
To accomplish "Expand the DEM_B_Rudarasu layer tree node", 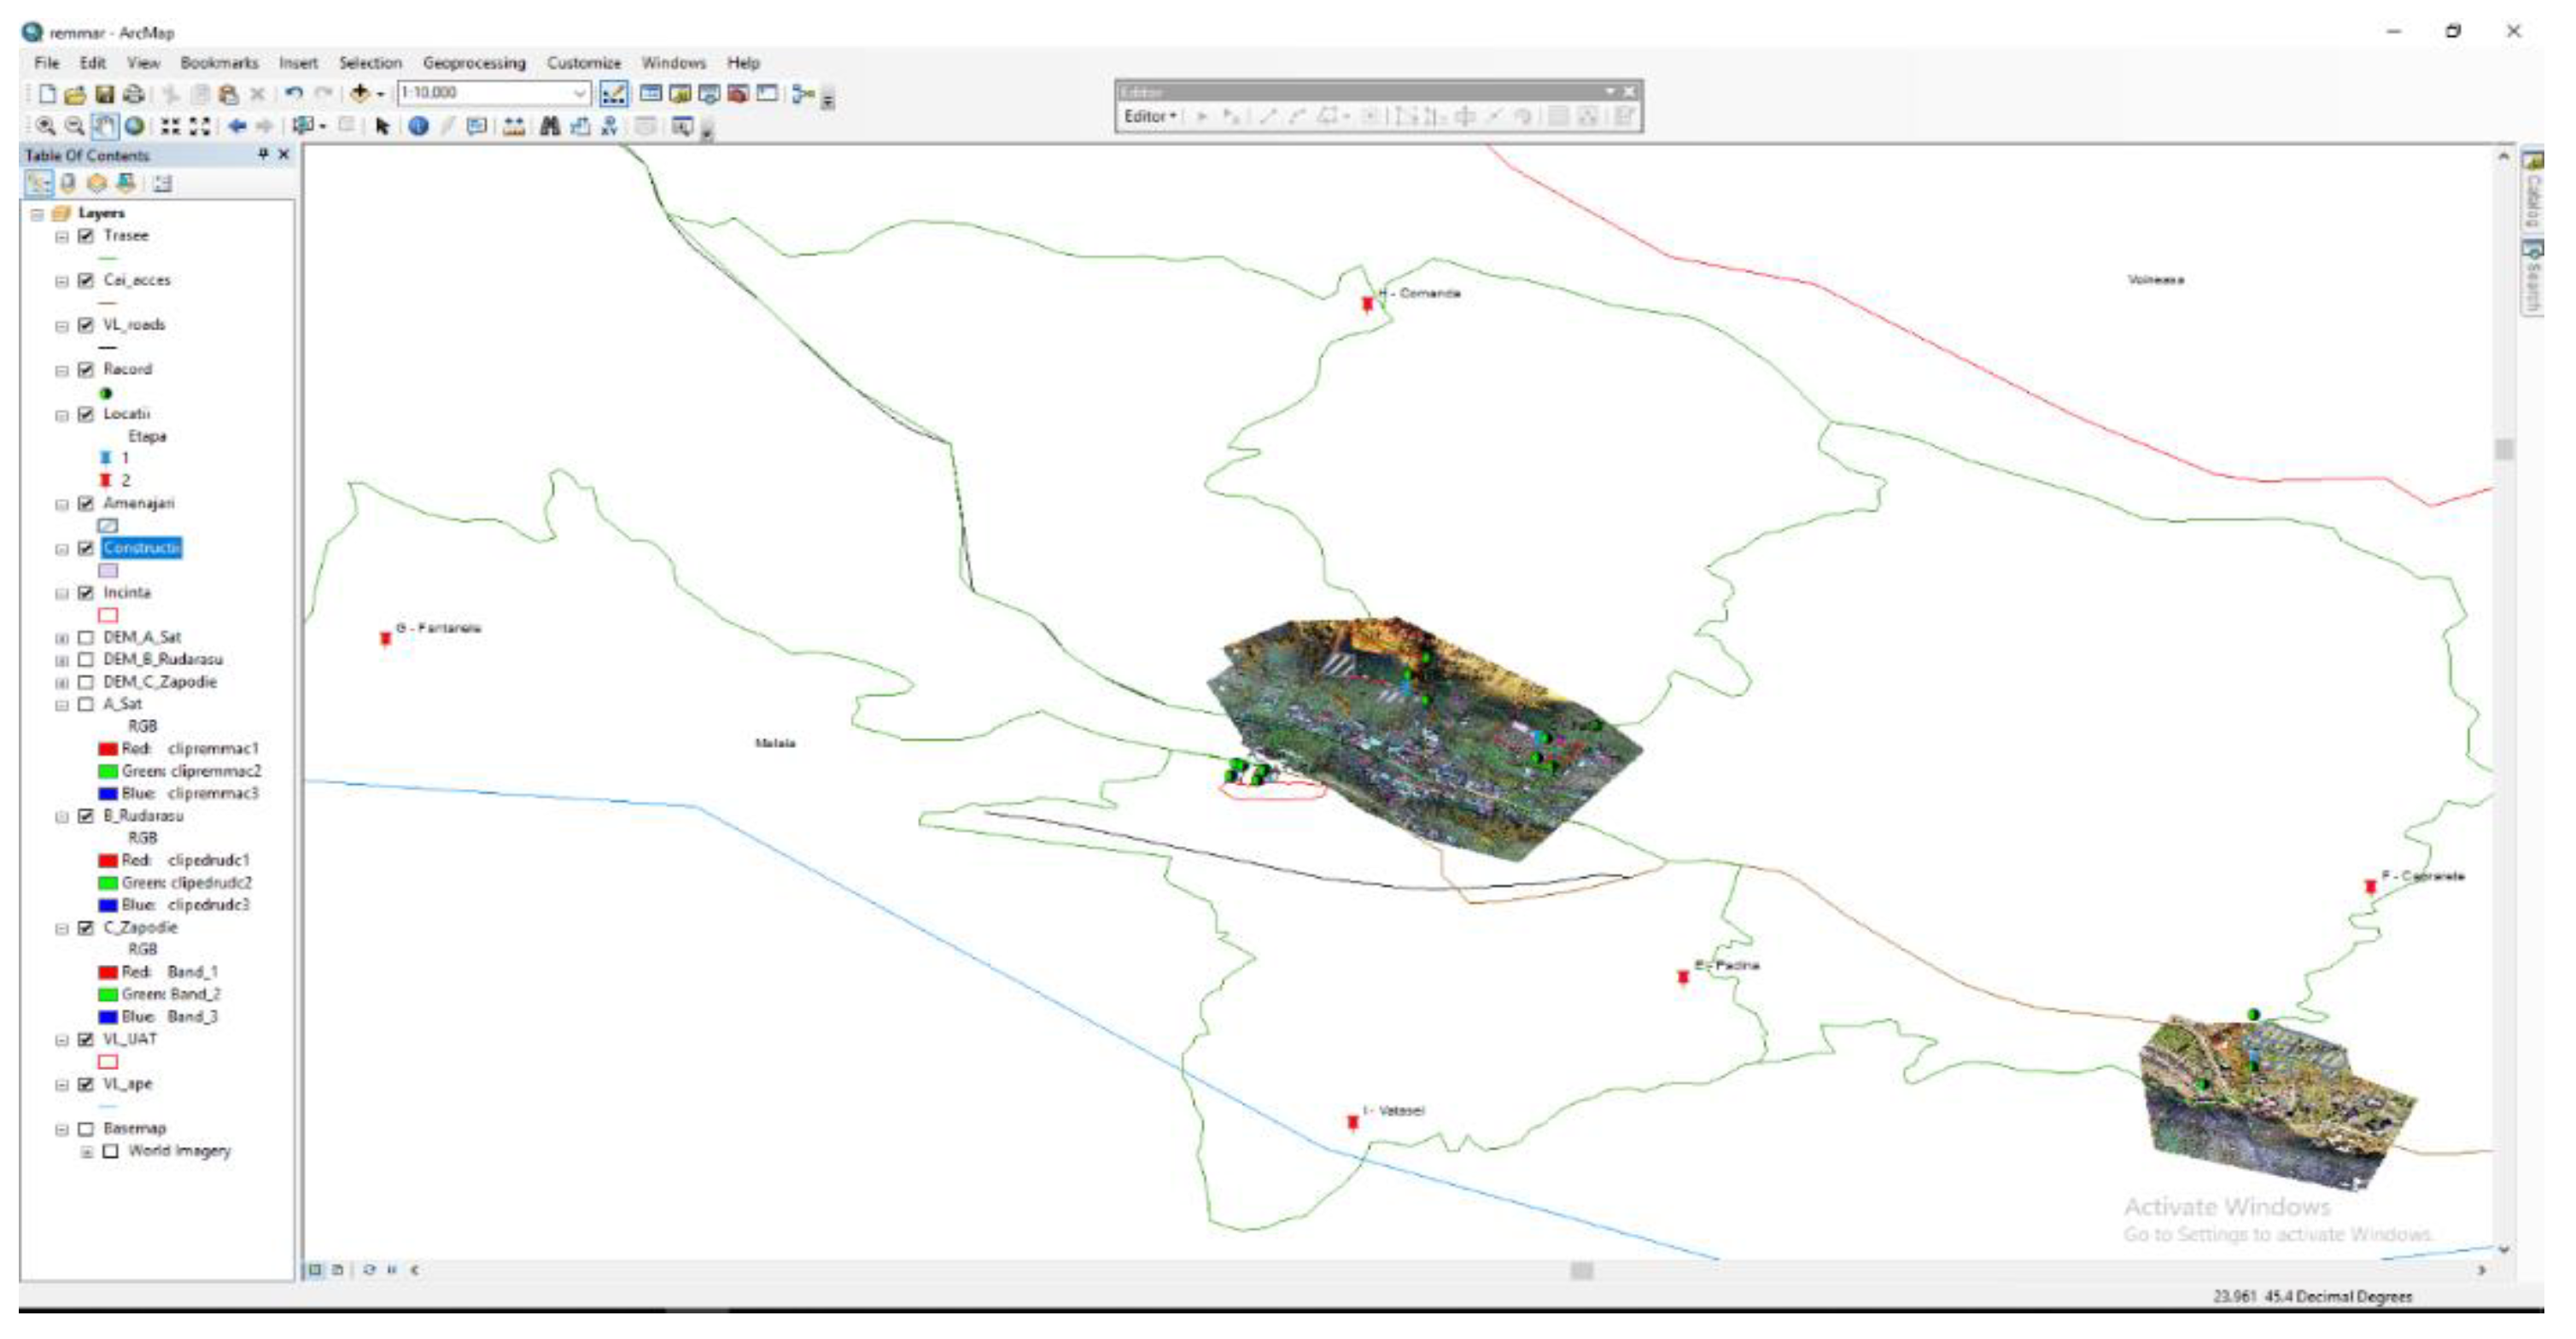I will click(62, 661).
